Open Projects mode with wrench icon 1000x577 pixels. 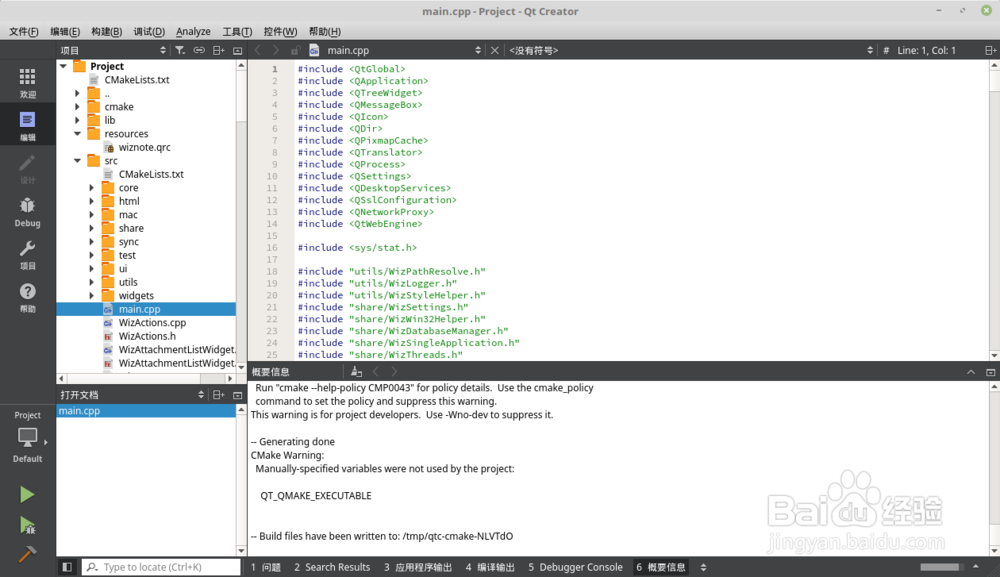click(27, 254)
